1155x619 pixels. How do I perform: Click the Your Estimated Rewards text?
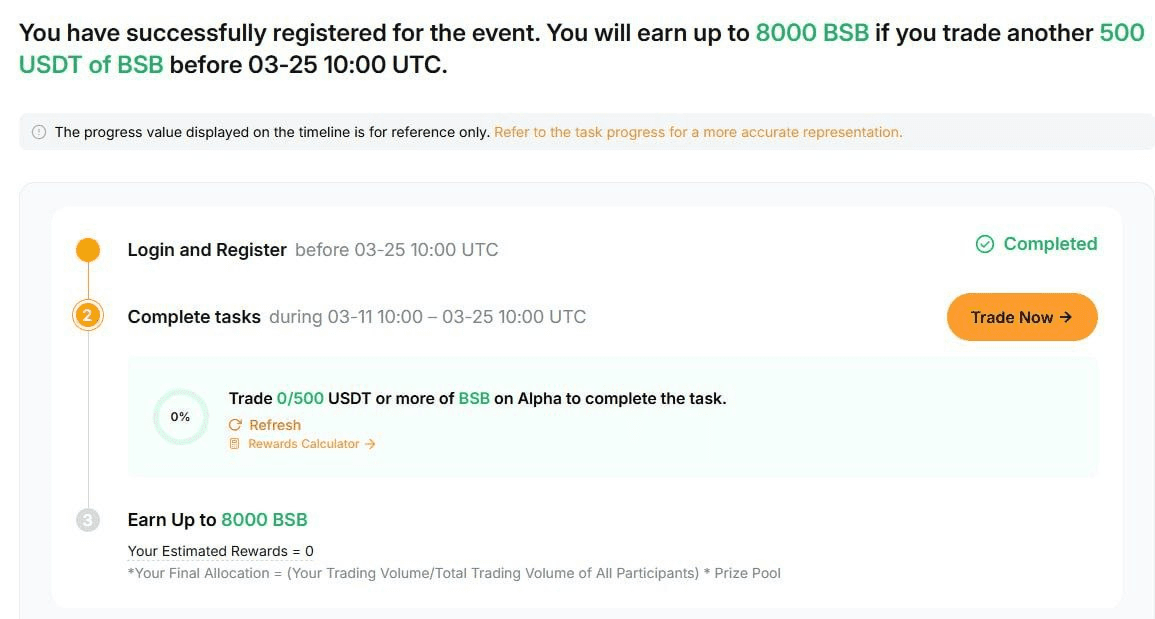tap(220, 551)
